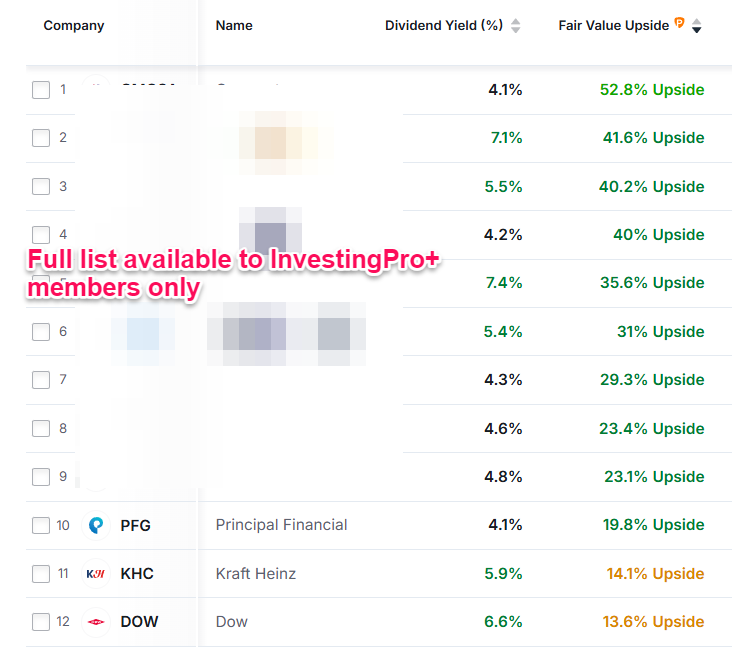Click the Dow company logo icon
The image size is (732, 658).
(x=96, y=622)
